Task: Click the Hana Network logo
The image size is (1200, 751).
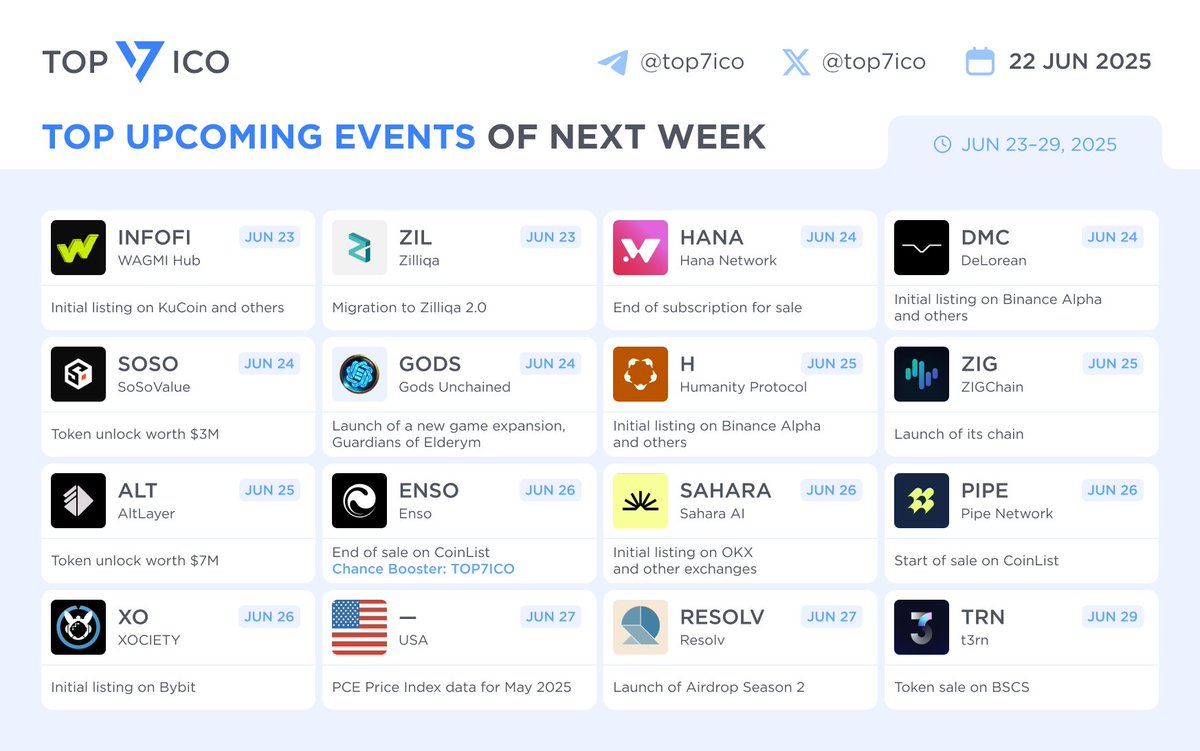Action: 640,247
